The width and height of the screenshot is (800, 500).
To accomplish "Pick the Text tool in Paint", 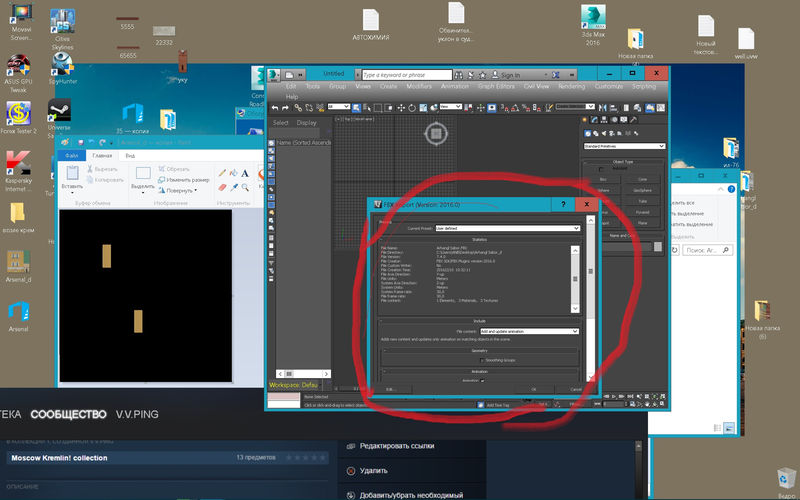I will 245,172.
